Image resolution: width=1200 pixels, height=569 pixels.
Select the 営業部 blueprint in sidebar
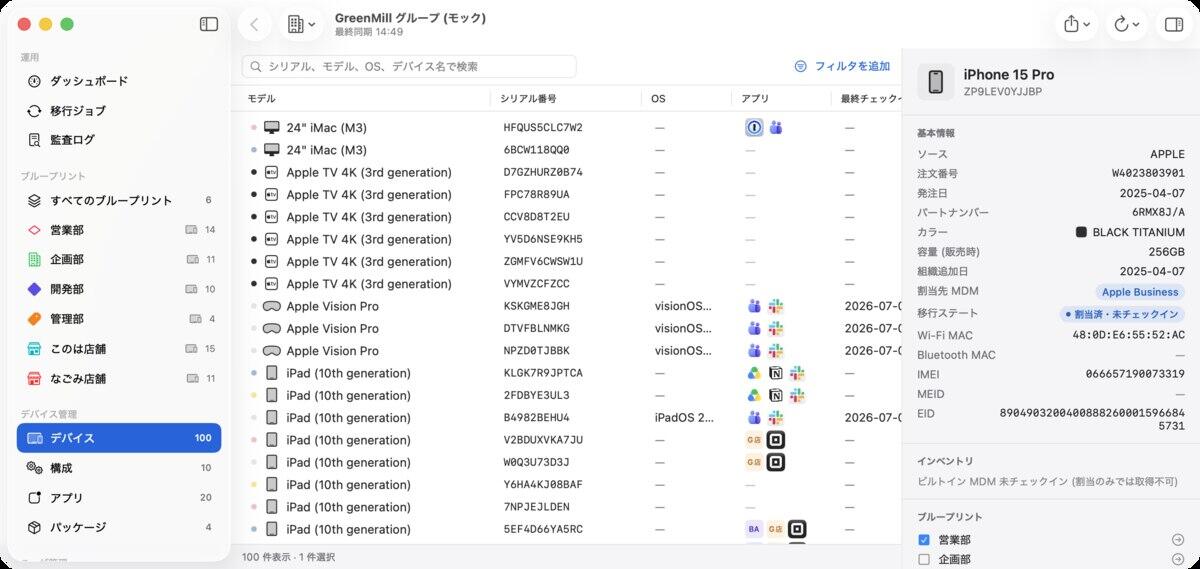pos(119,230)
